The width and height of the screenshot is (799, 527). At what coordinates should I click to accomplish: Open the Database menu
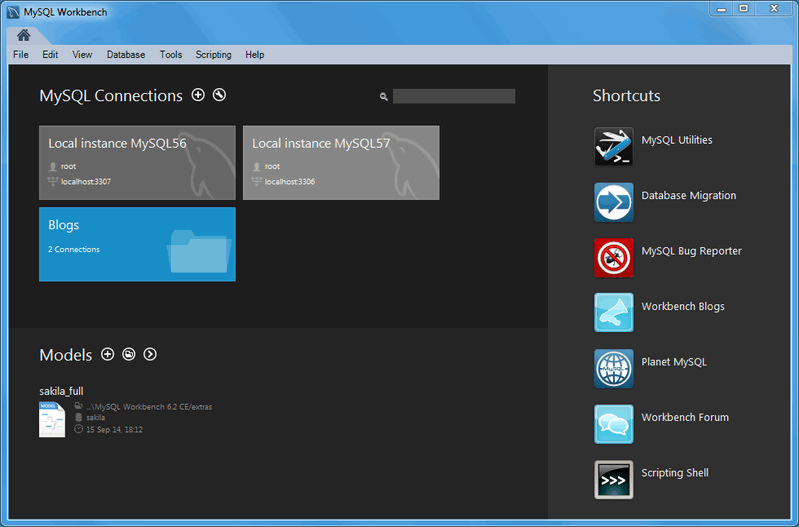click(x=126, y=55)
